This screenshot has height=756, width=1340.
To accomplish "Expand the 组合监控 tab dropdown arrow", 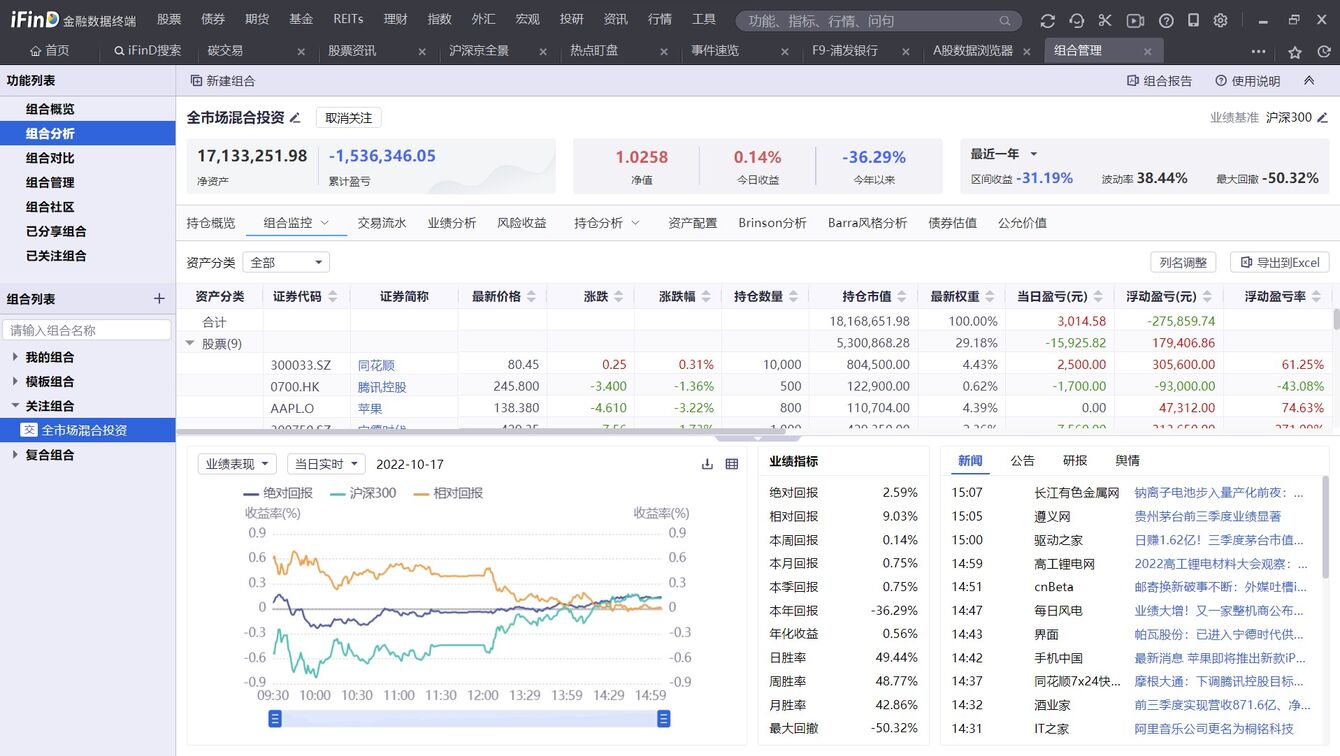I will [325, 223].
